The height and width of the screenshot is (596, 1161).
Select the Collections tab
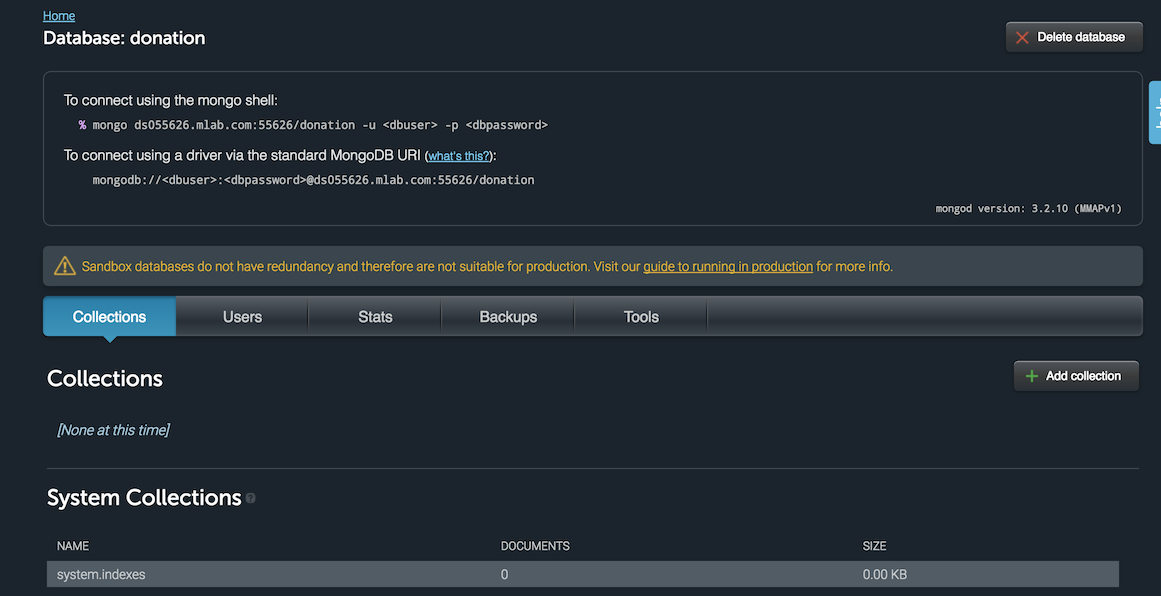point(109,317)
